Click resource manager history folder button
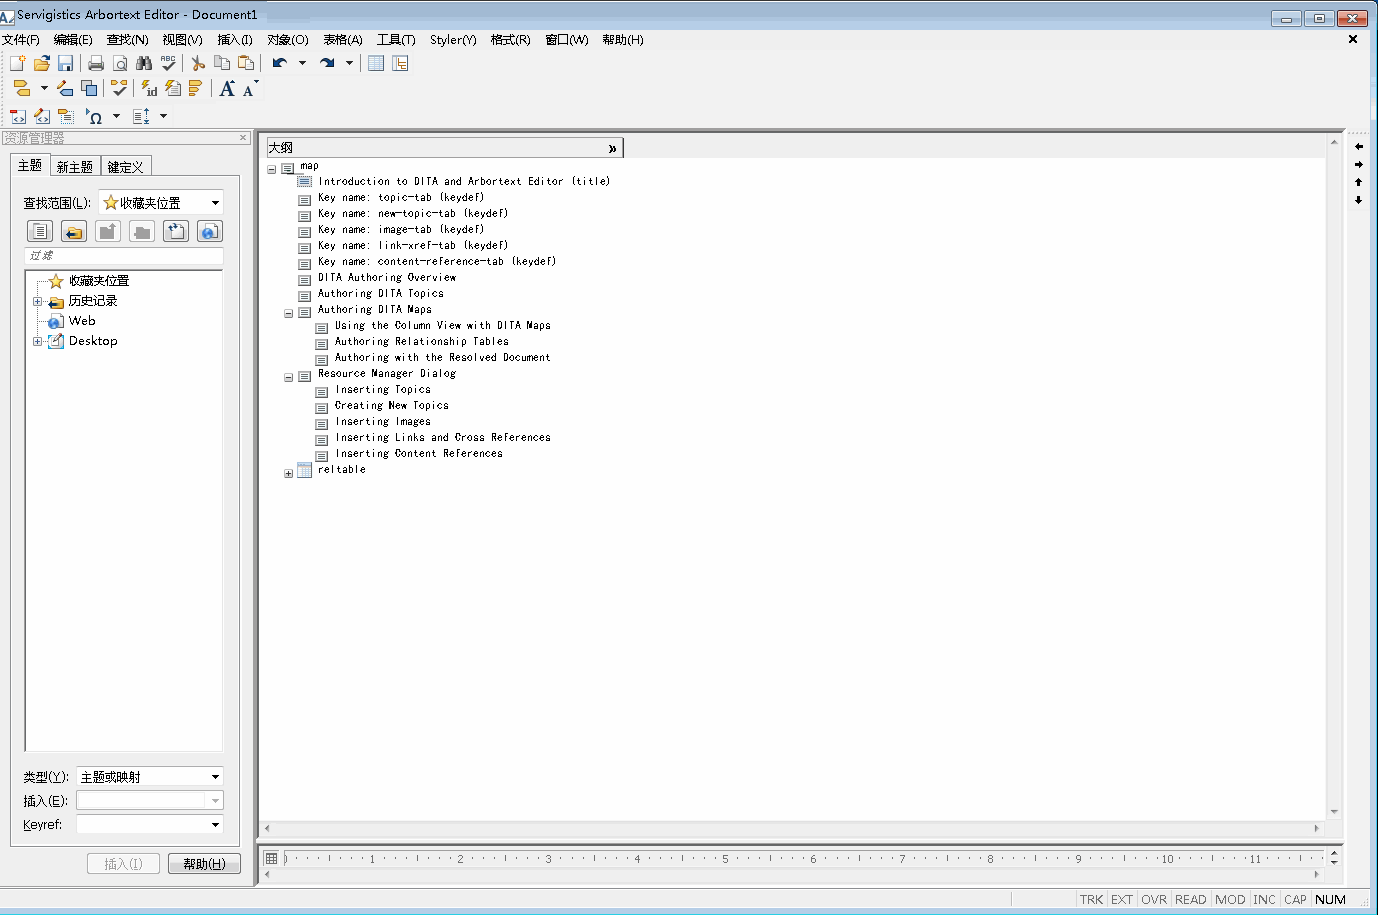 tap(74, 231)
